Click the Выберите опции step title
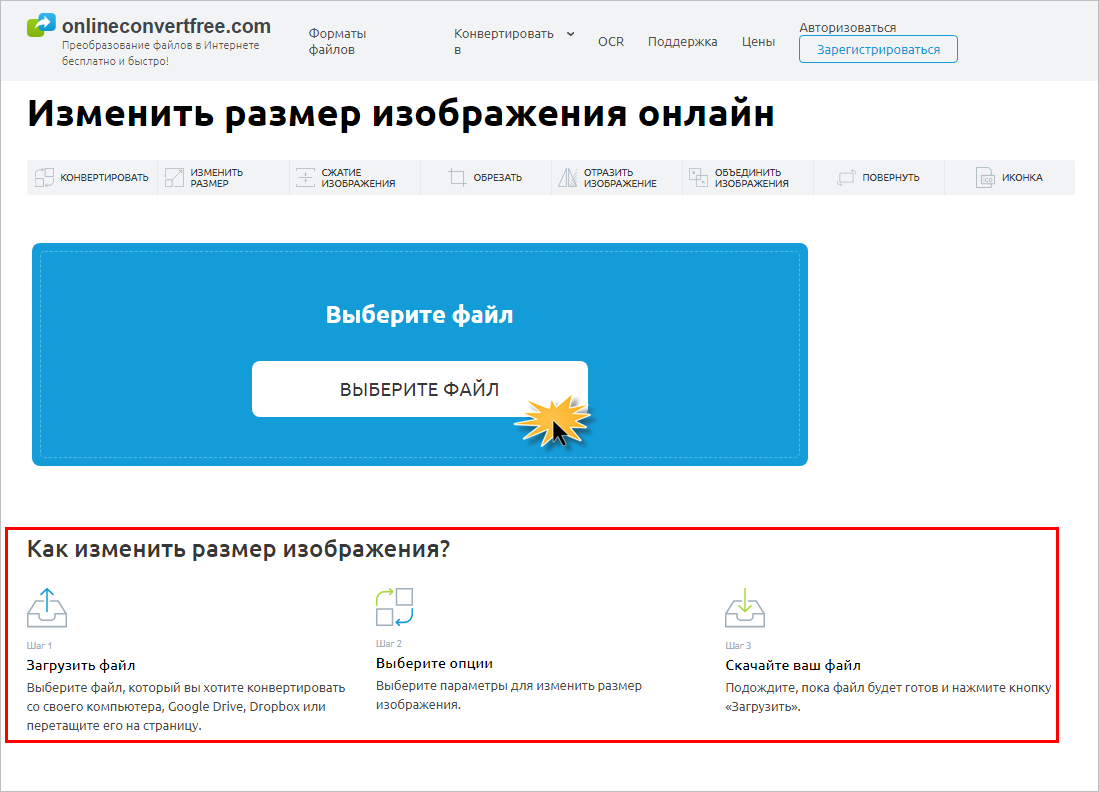The image size is (1099, 792). (435, 663)
